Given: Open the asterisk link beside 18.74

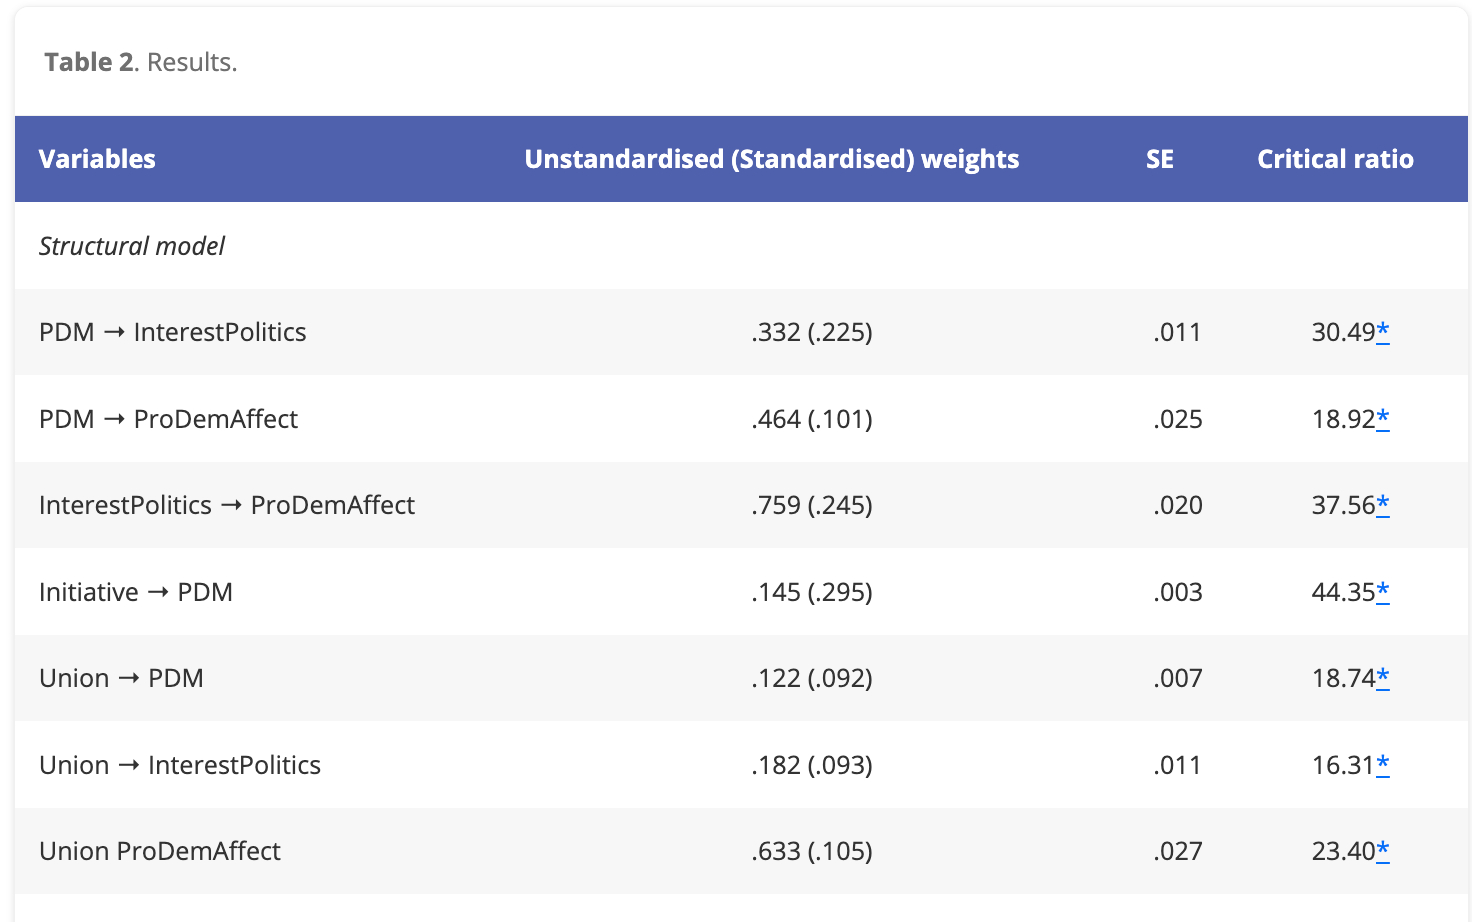Looking at the screenshot, I should [x=1382, y=678].
